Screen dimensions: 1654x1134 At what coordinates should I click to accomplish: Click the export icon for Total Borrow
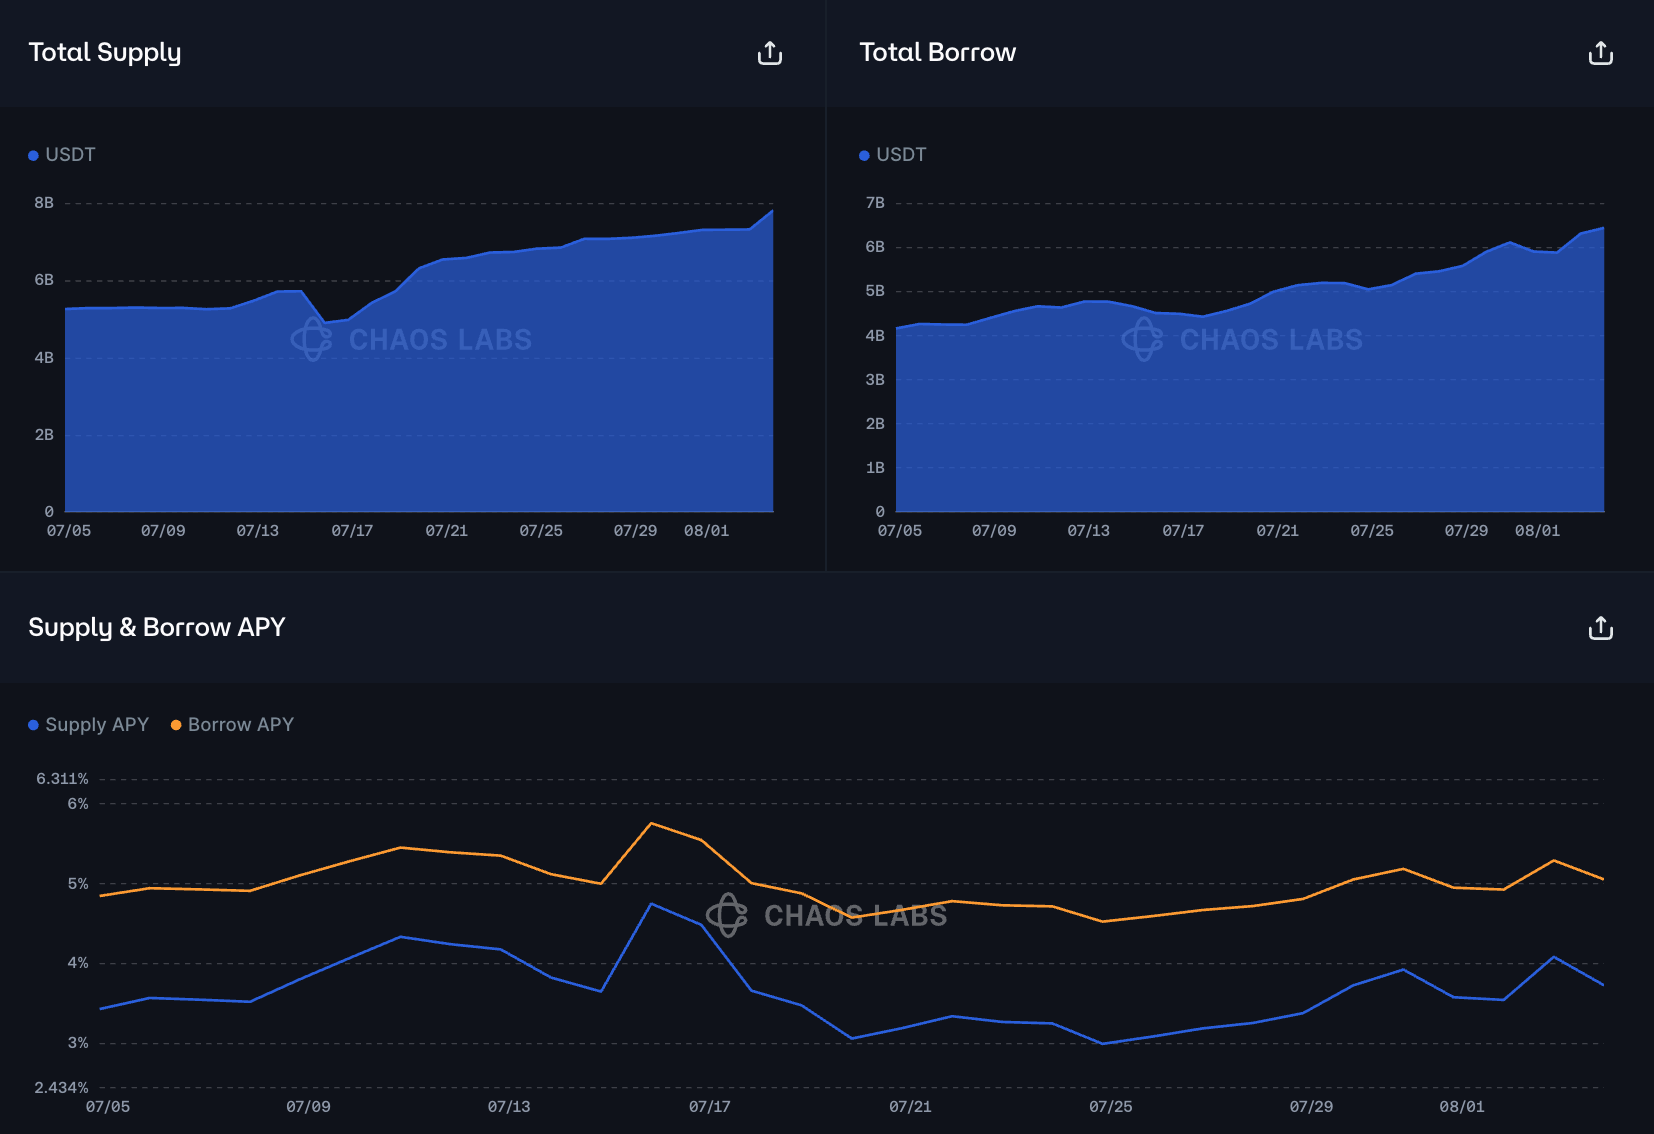(1600, 53)
